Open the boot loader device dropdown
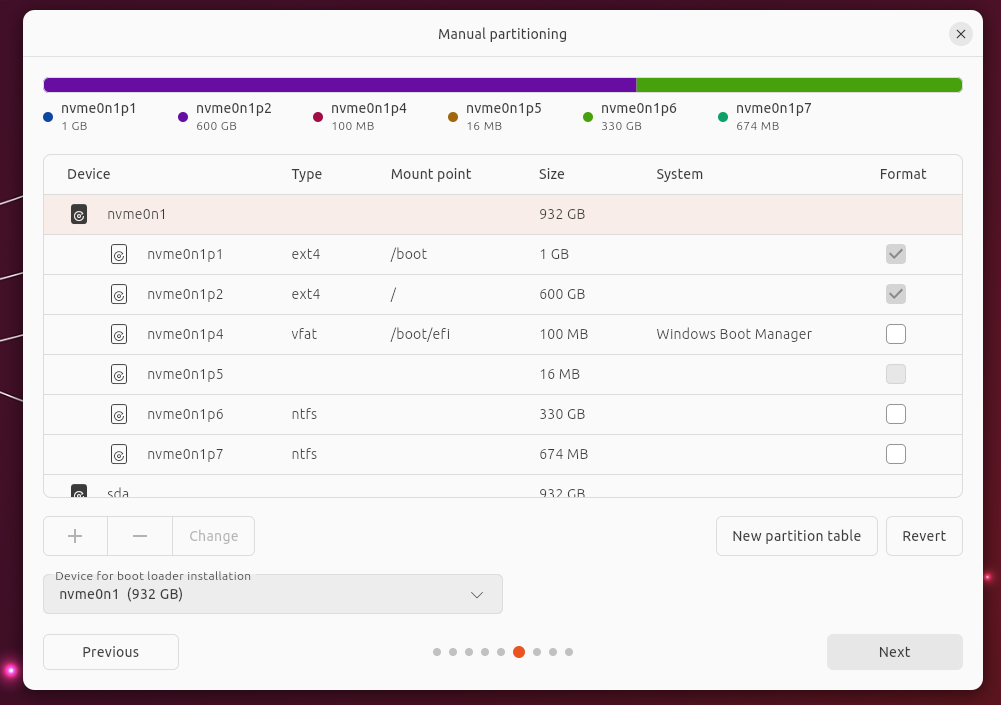The height and width of the screenshot is (705, 1001). click(x=272, y=594)
